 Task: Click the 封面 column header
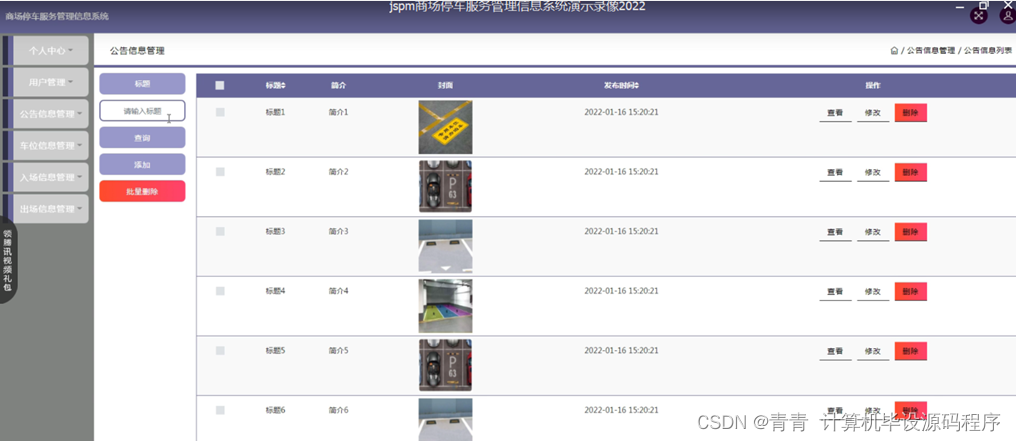click(445, 85)
